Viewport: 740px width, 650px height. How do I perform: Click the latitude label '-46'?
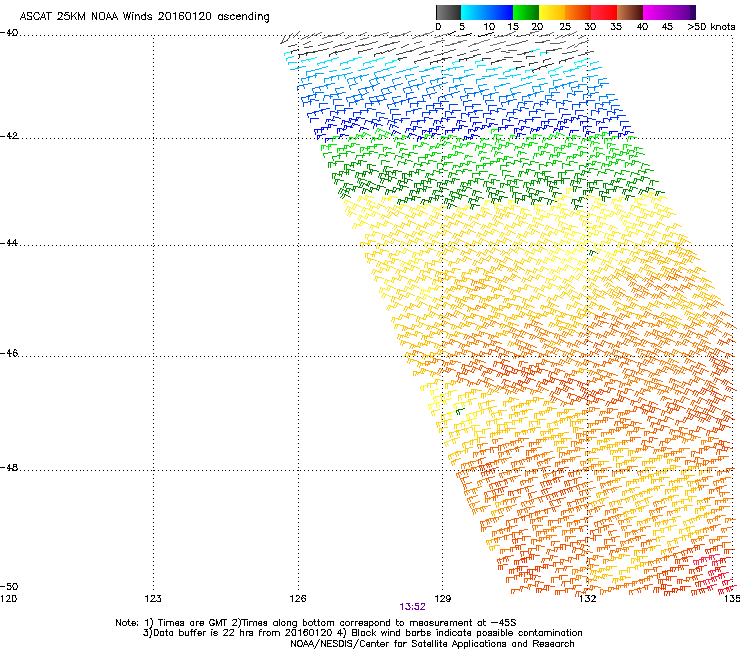tap(9, 354)
